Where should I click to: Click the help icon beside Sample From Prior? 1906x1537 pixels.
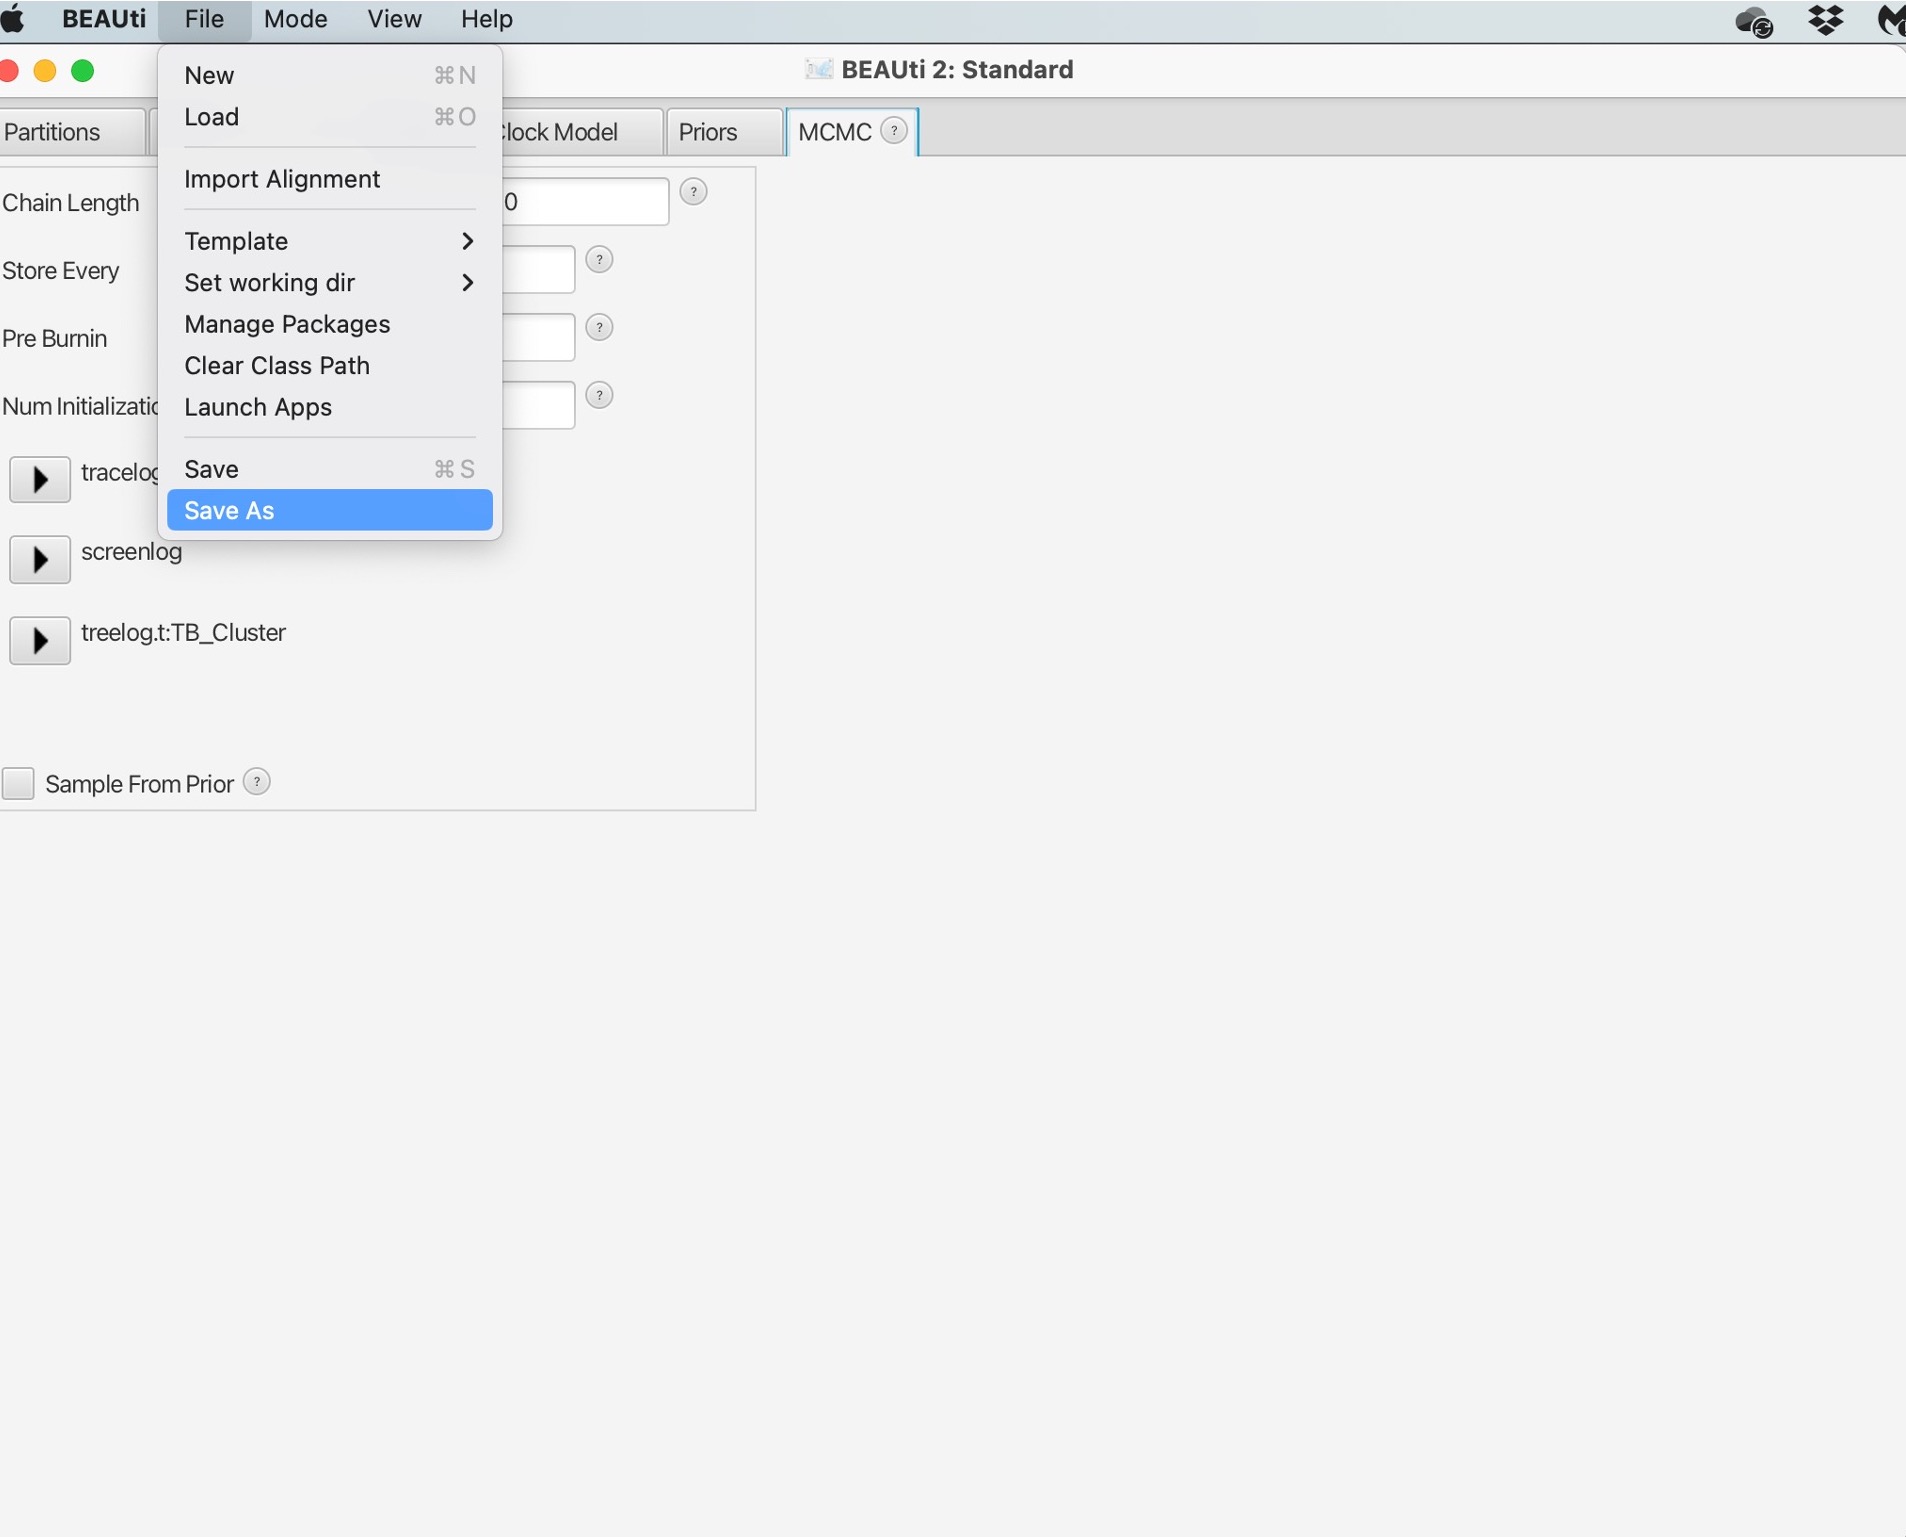click(x=257, y=782)
